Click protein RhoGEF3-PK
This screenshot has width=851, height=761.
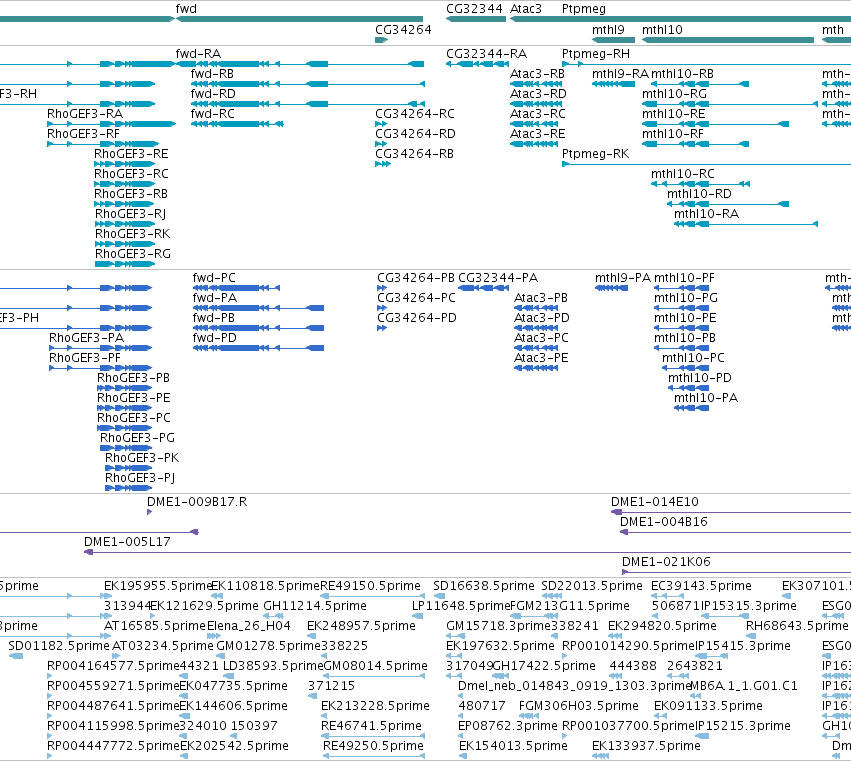point(142,458)
